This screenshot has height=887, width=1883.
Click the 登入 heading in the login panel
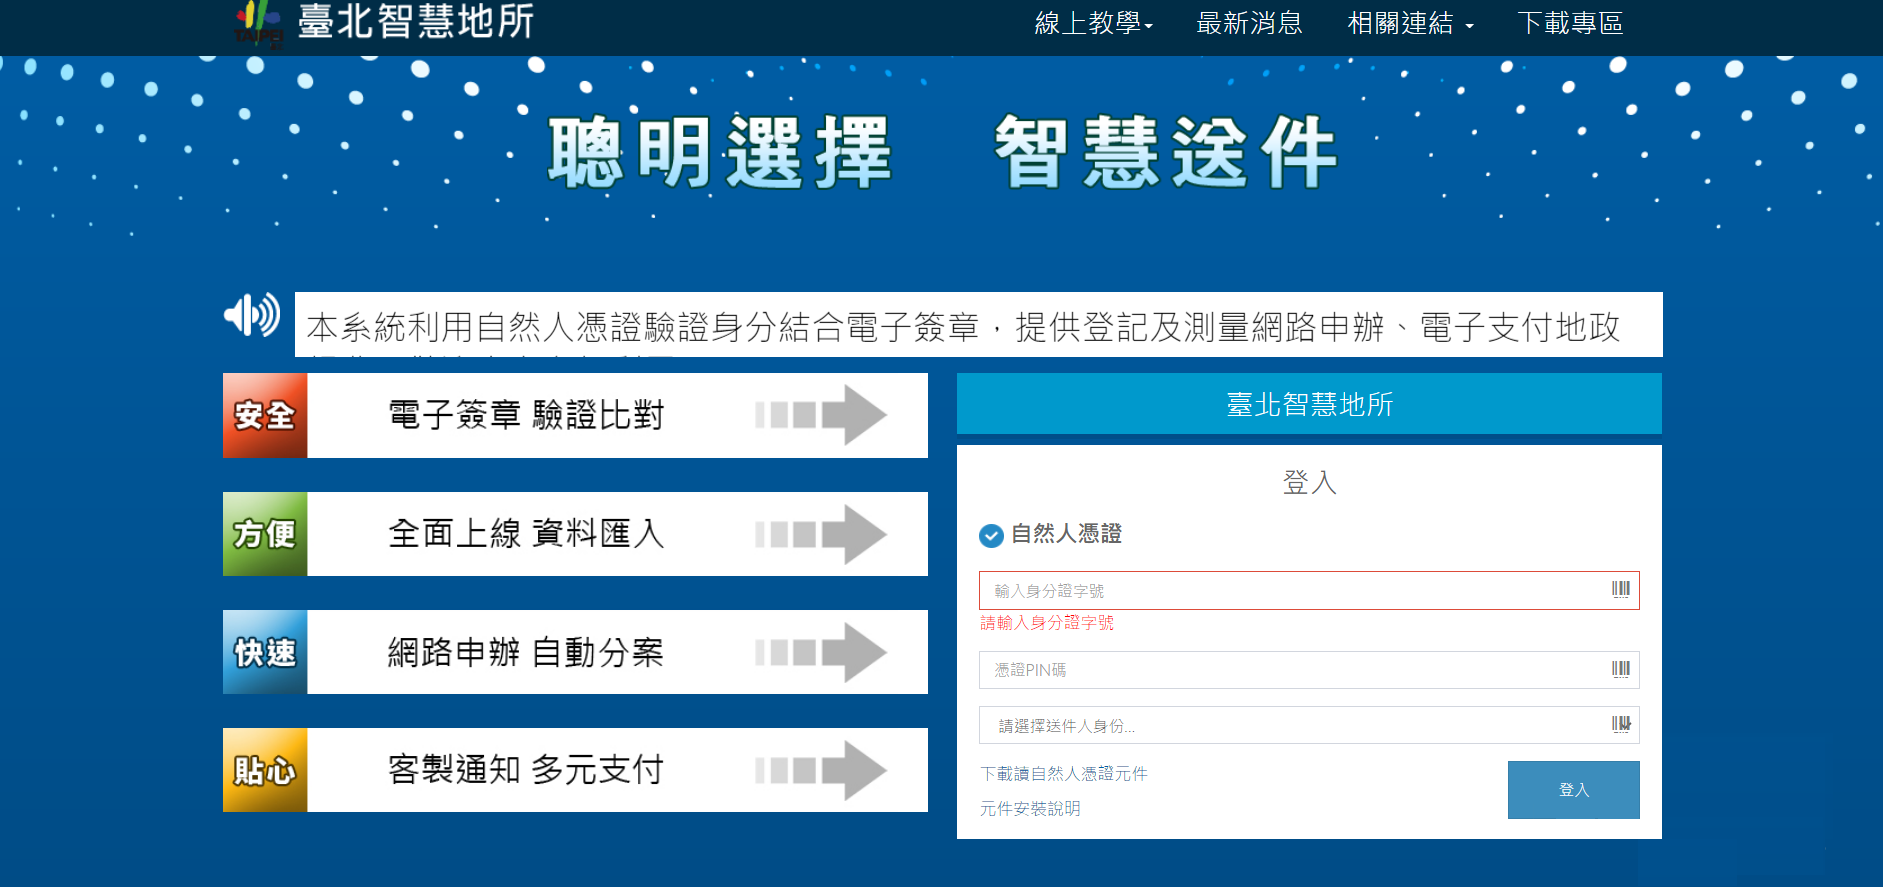(x=1309, y=482)
